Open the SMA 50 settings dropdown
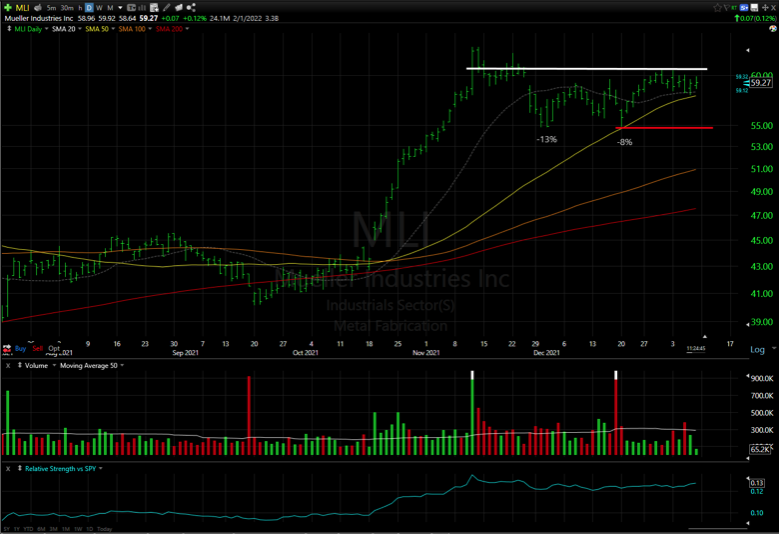Viewport: 779px width, 534px height. 113,29
